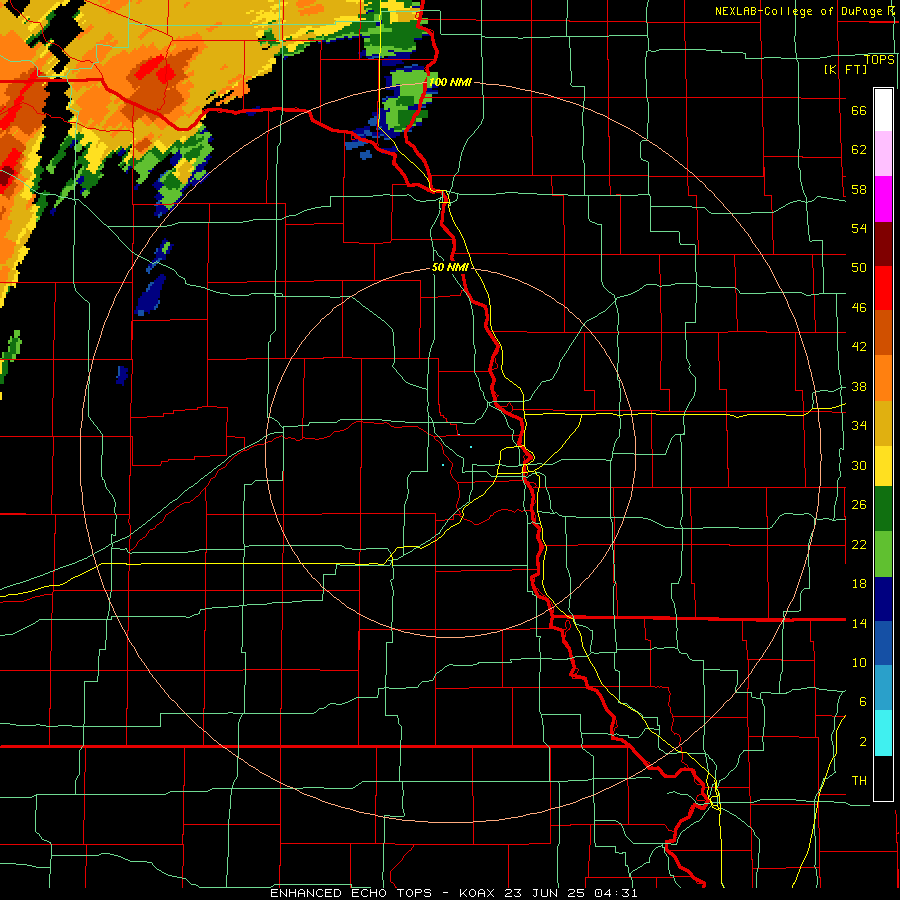Click the 54 label on the legend
900x900 pixels.
click(859, 228)
